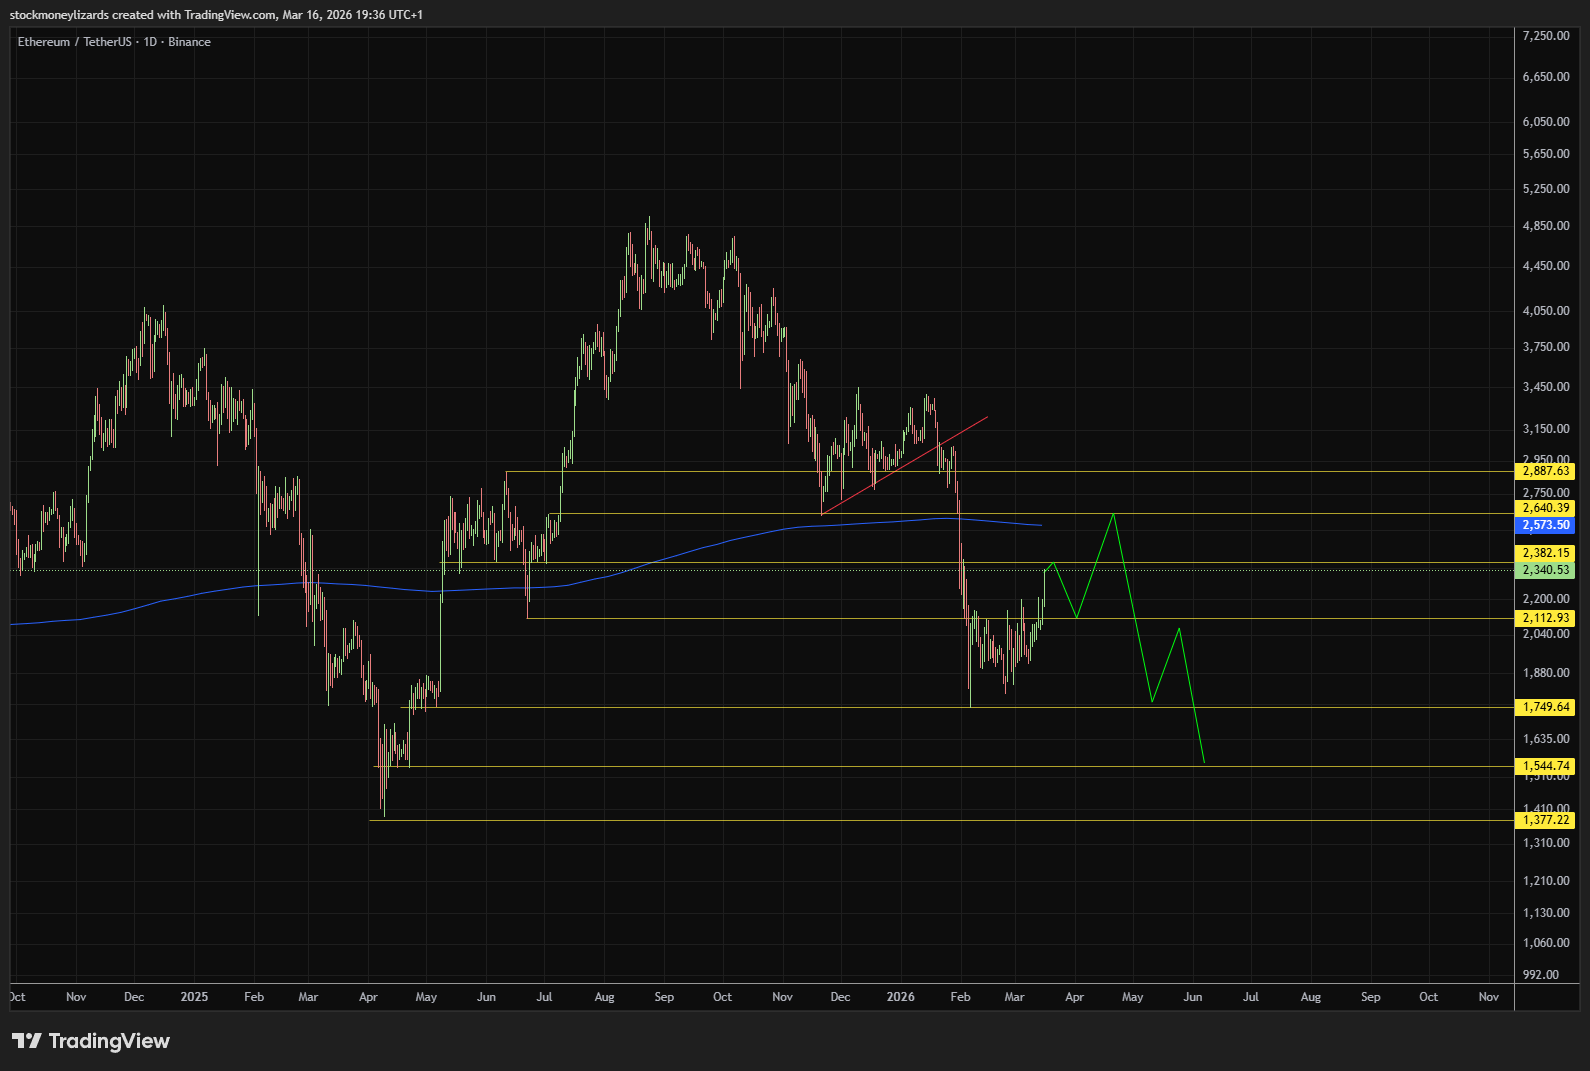Select the 2,382.15 yellow price label
The image size is (1590, 1071).
tap(1545, 553)
